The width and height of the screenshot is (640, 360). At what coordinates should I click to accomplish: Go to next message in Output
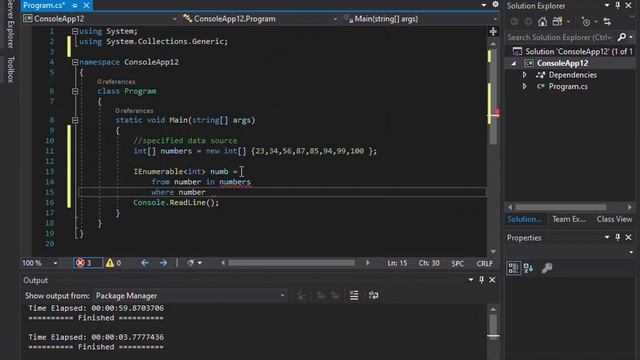(335, 295)
